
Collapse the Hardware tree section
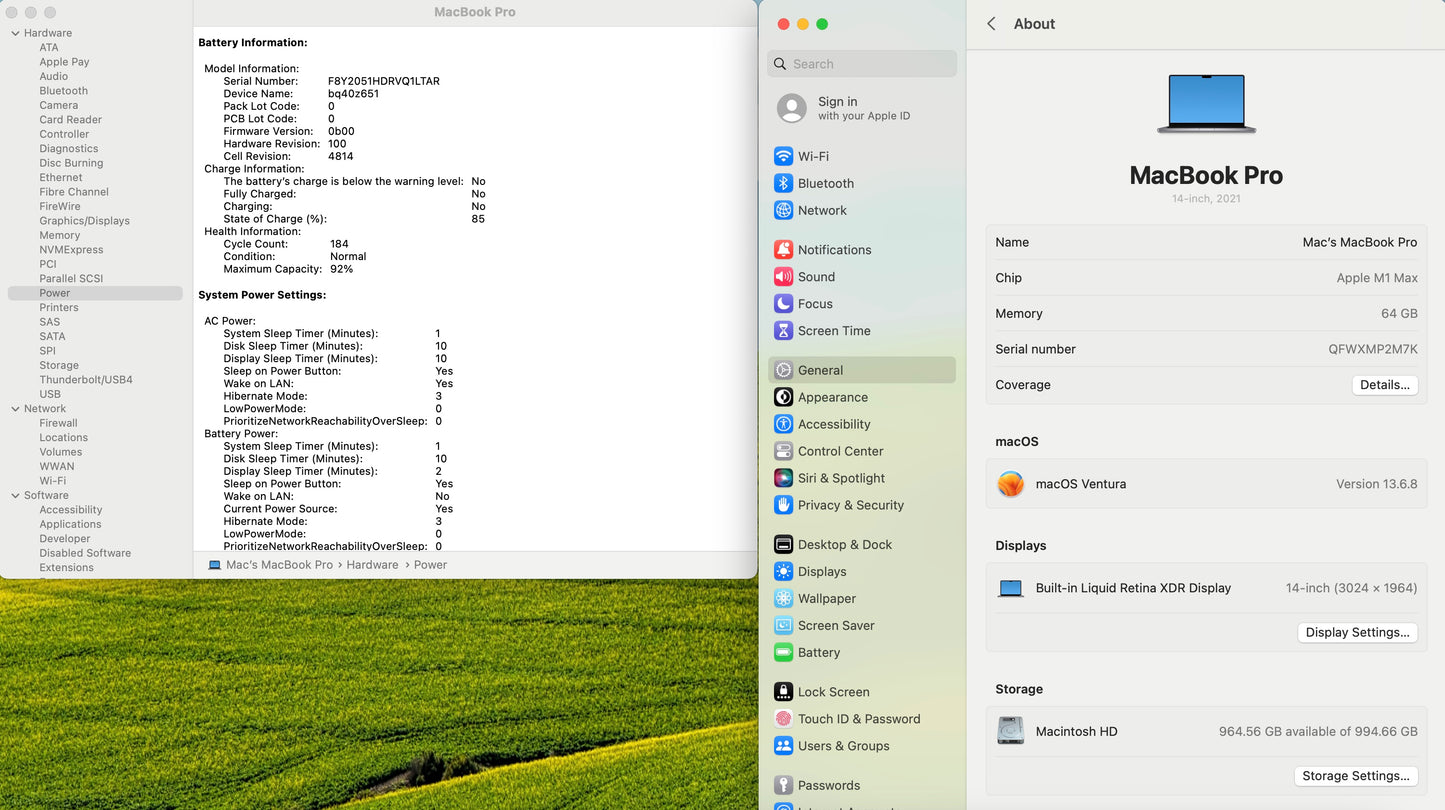(15, 33)
